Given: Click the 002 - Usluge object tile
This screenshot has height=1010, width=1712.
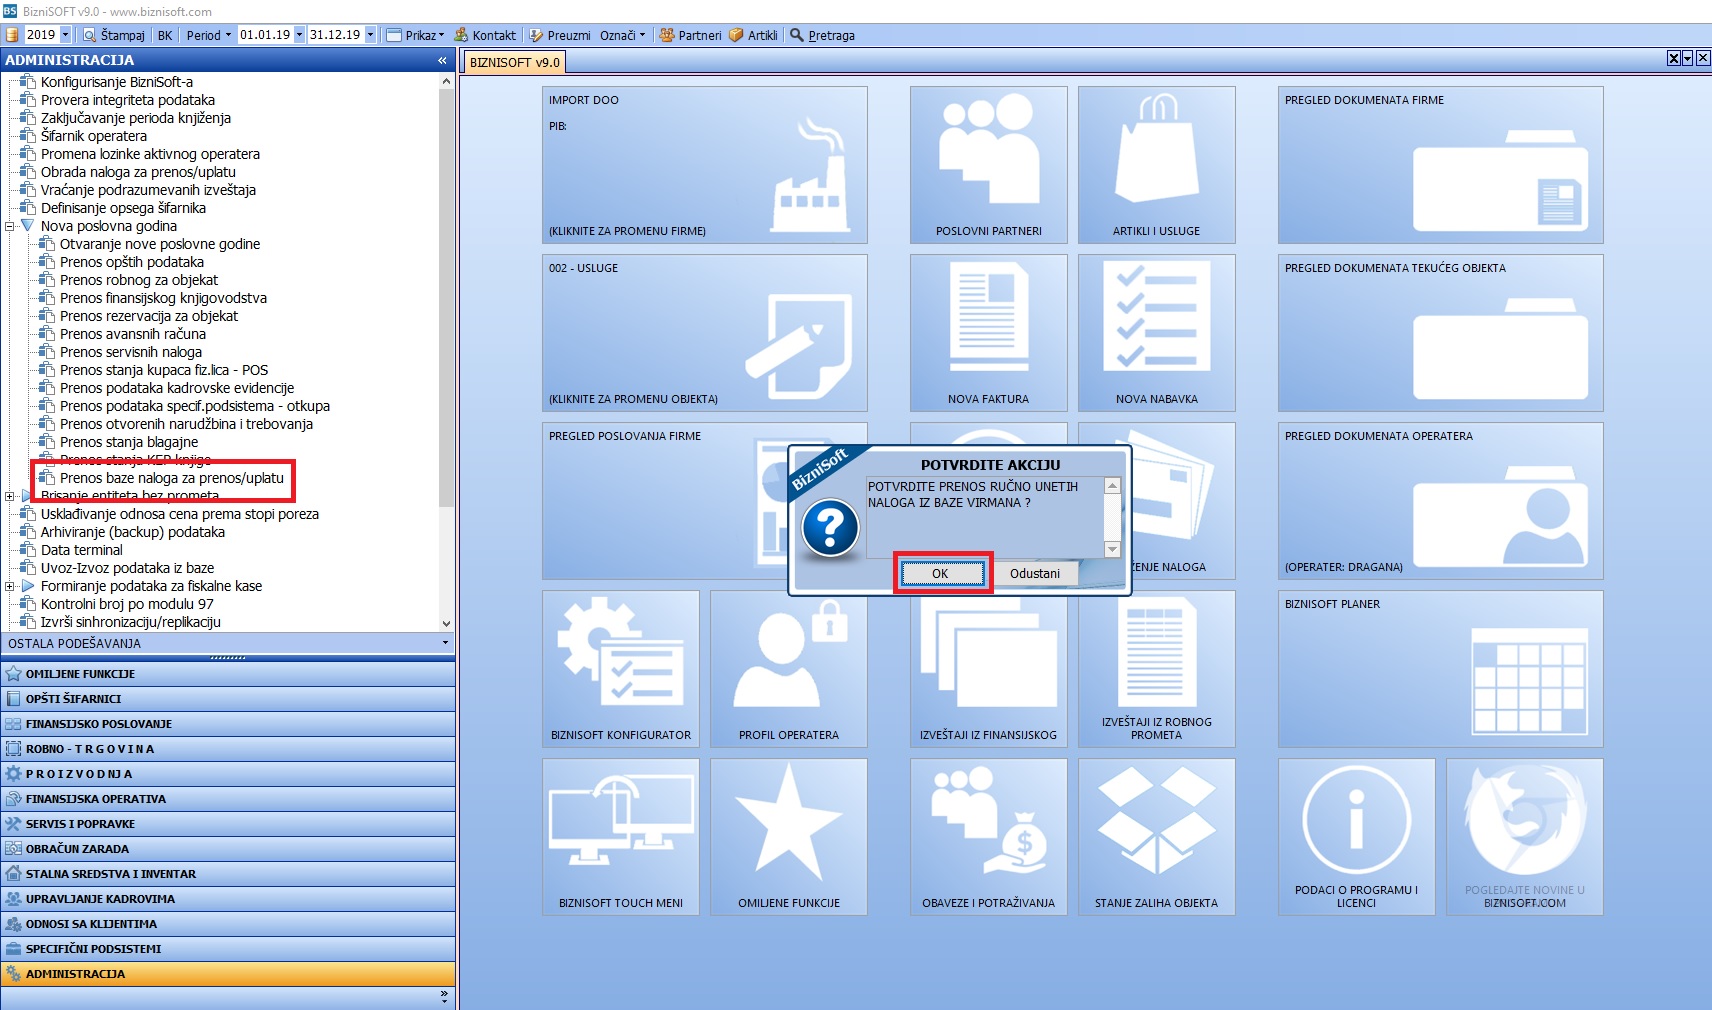Looking at the screenshot, I should pos(704,333).
